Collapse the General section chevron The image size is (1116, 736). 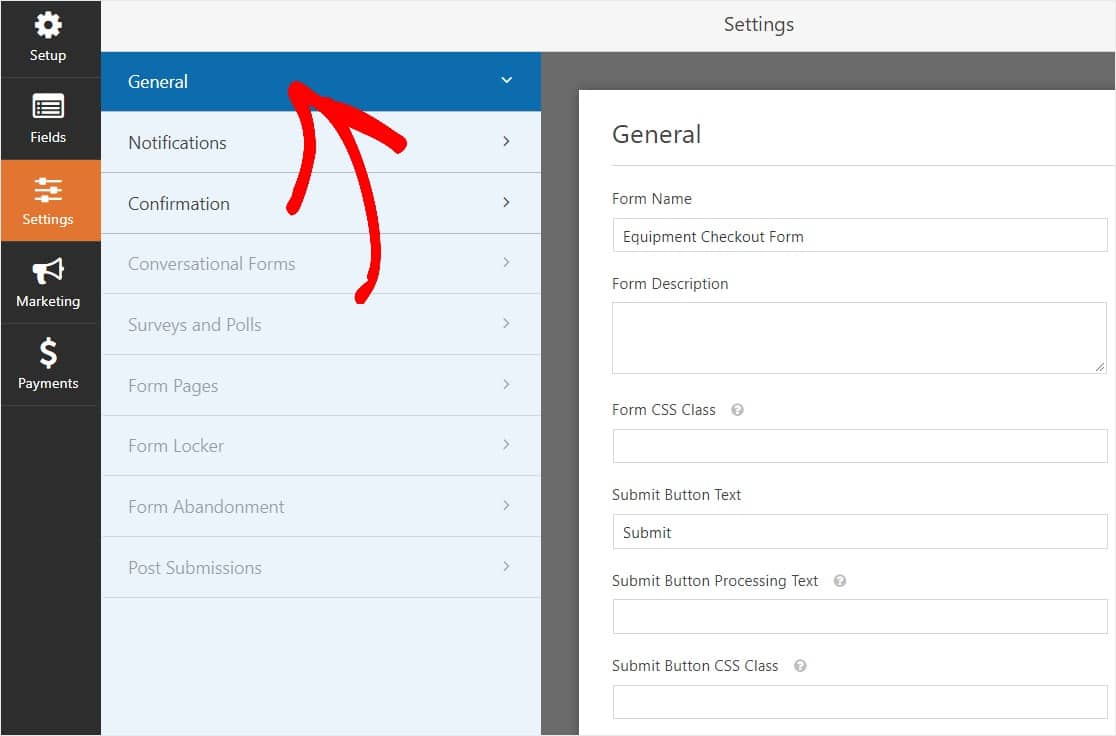click(507, 80)
